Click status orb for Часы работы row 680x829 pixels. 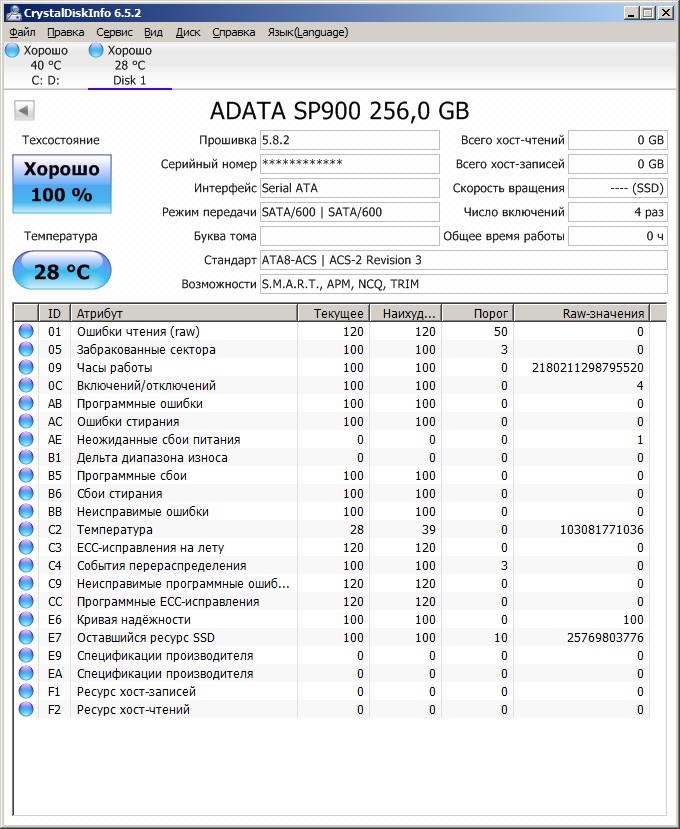(26, 367)
